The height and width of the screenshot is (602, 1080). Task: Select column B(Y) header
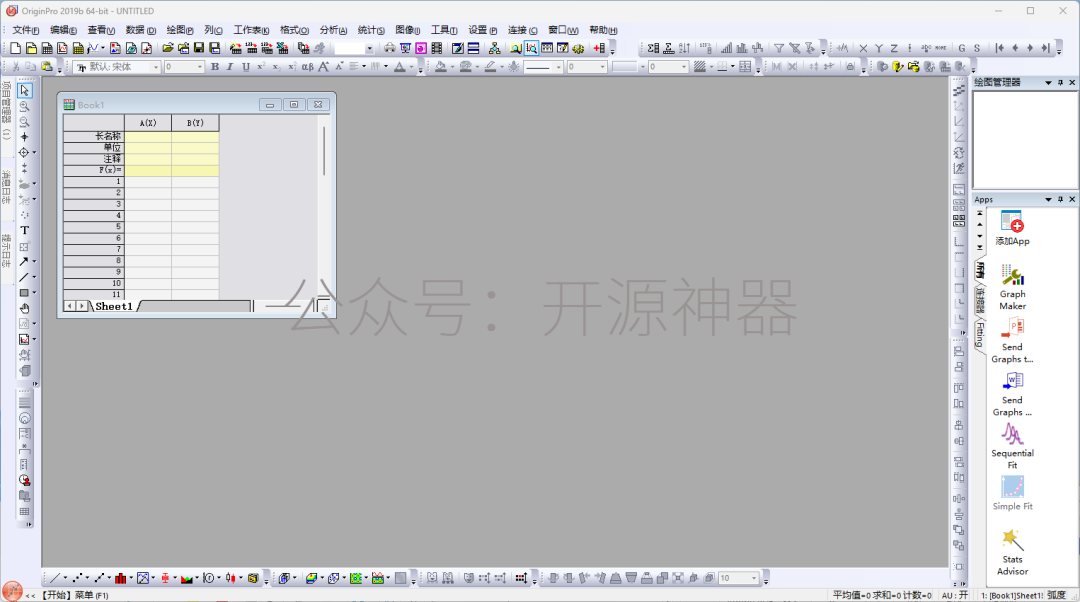click(195, 123)
